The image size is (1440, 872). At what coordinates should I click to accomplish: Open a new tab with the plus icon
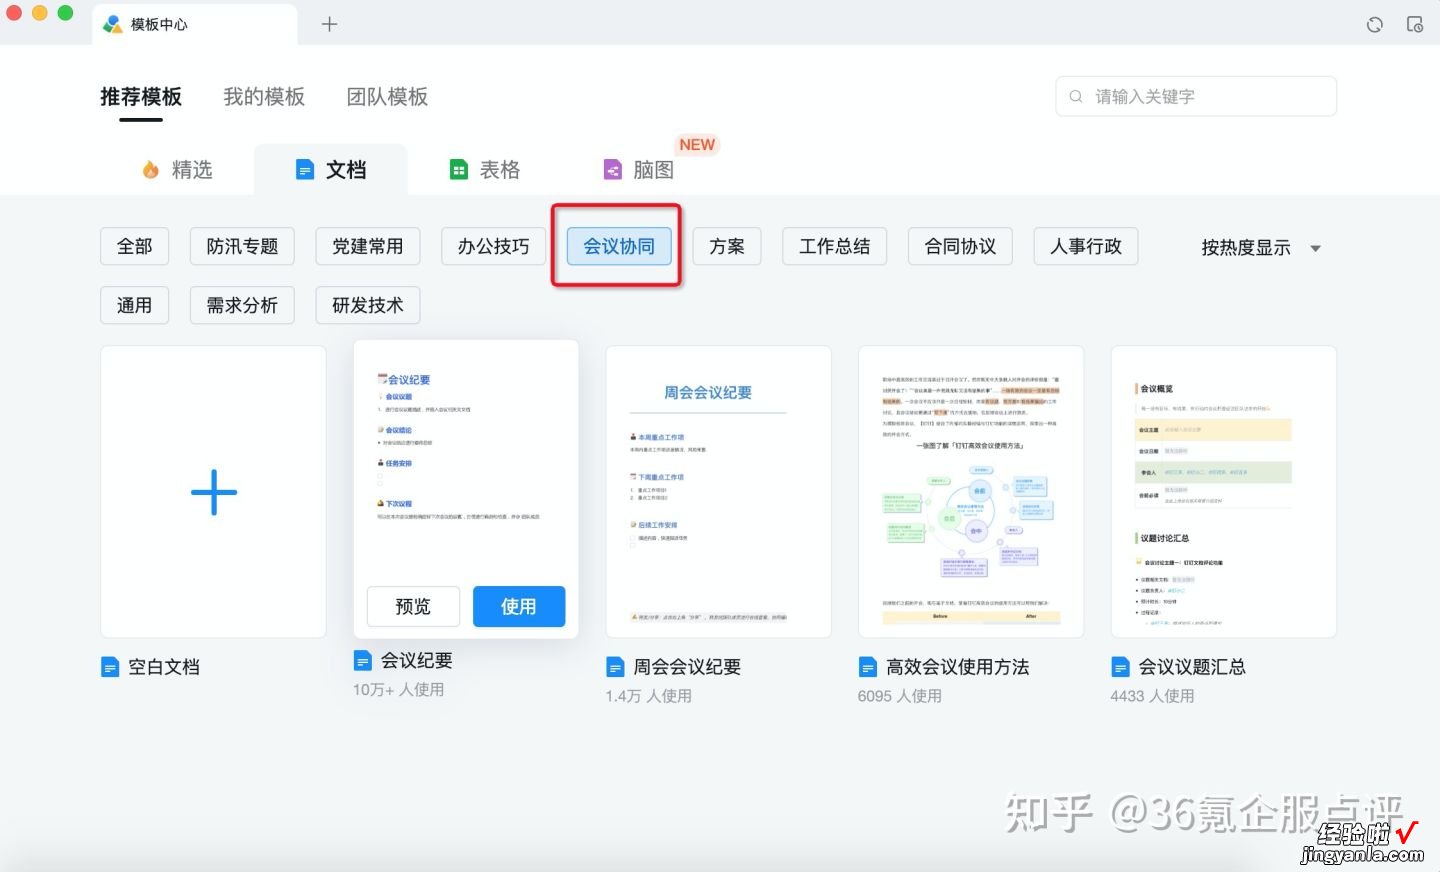(x=329, y=24)
